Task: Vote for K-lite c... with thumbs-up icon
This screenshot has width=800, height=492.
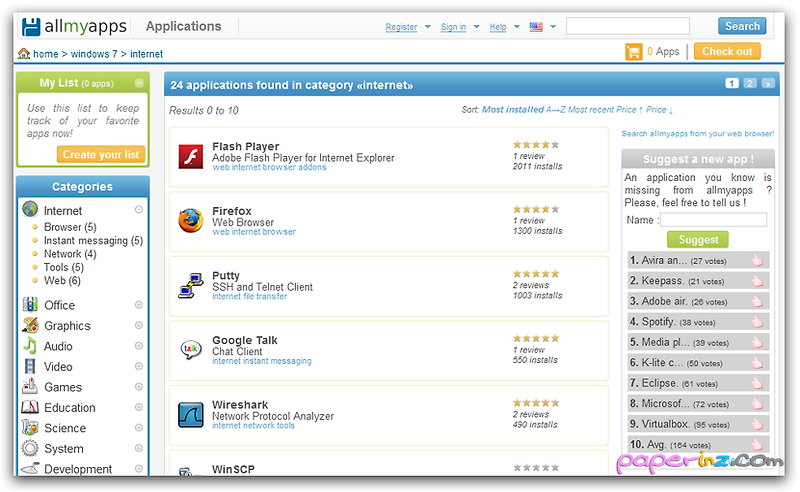Action: tap(757, 362)
